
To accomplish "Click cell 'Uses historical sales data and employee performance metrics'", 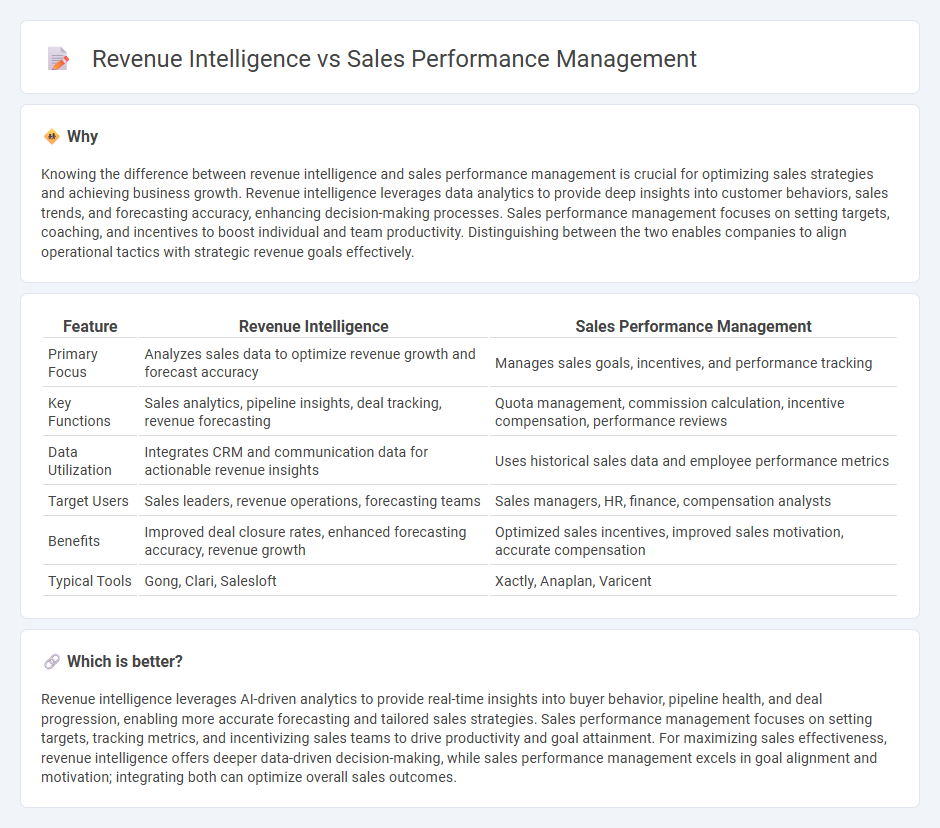I will click(x=693, y=461).
